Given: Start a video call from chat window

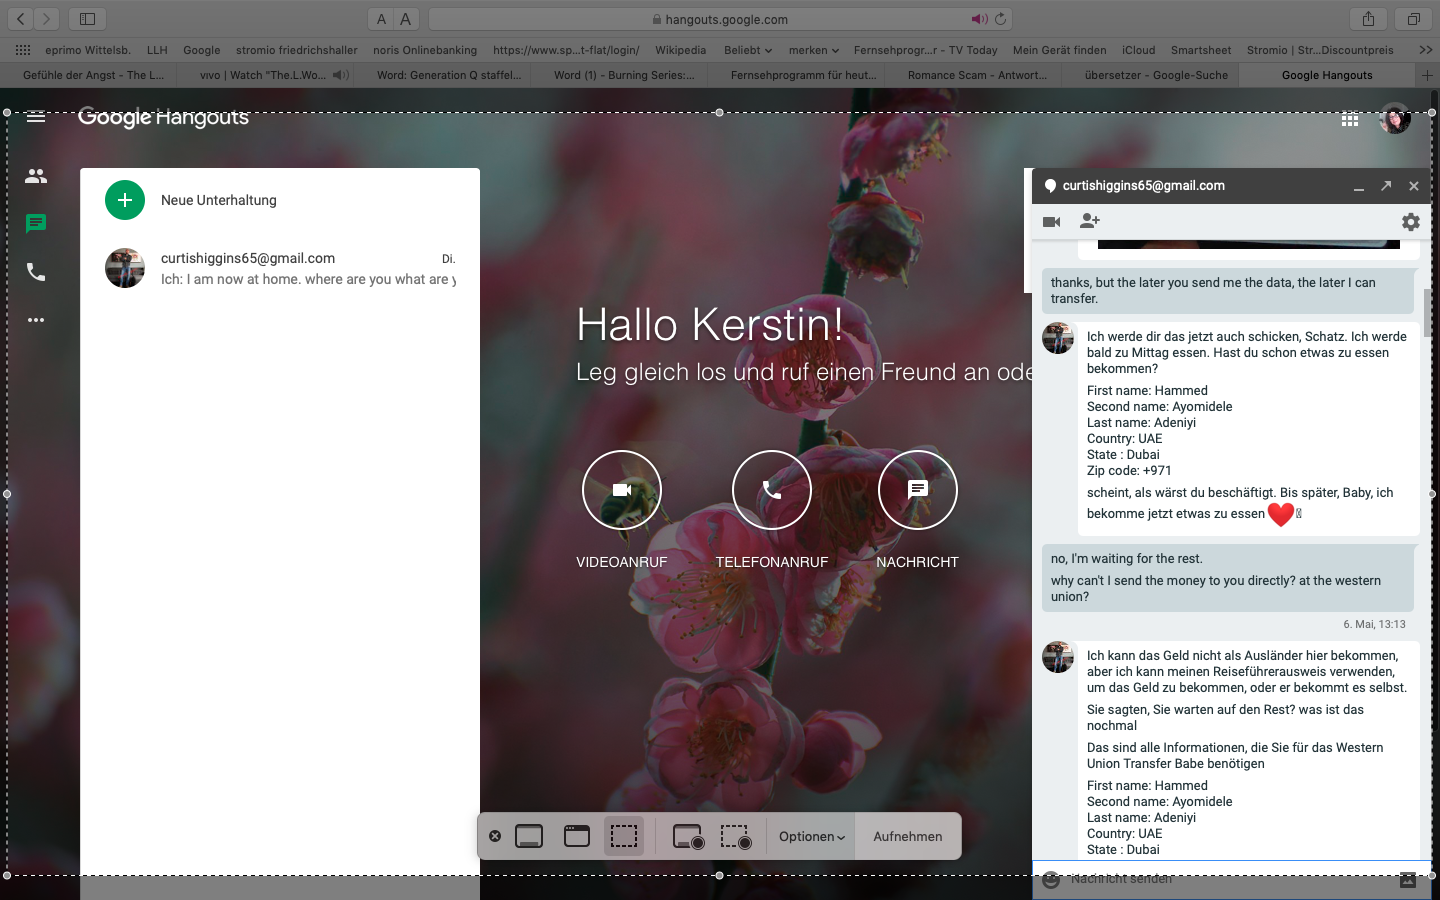Looking at the screenshot, I should point(1052,222).
